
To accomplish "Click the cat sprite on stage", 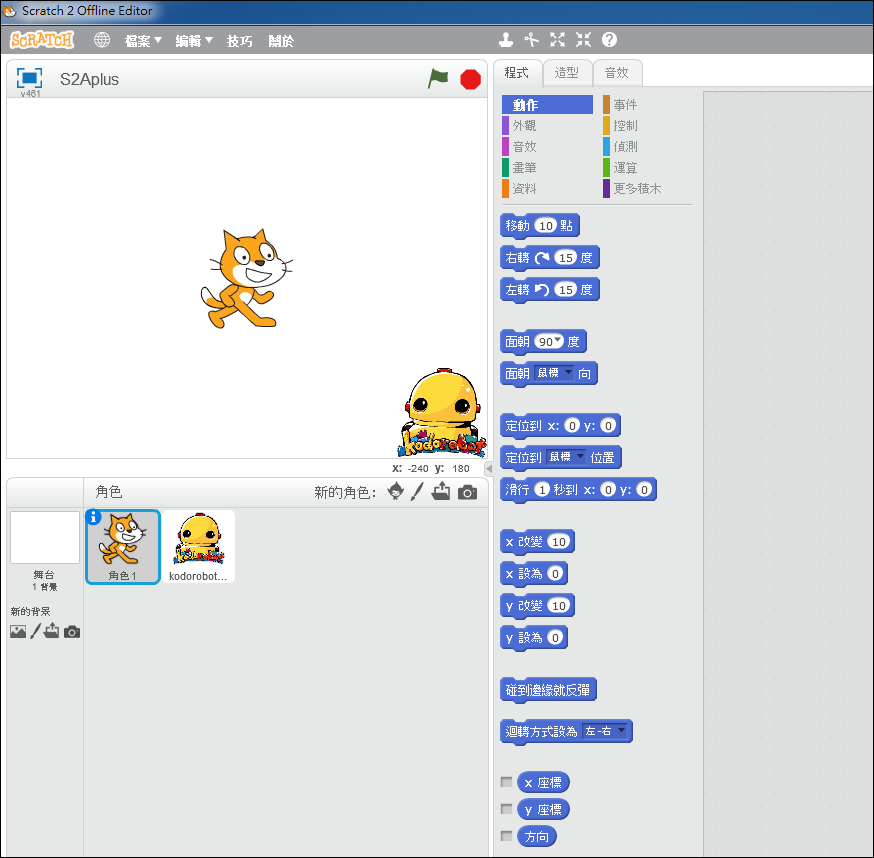I will click(x=246, y=278).
